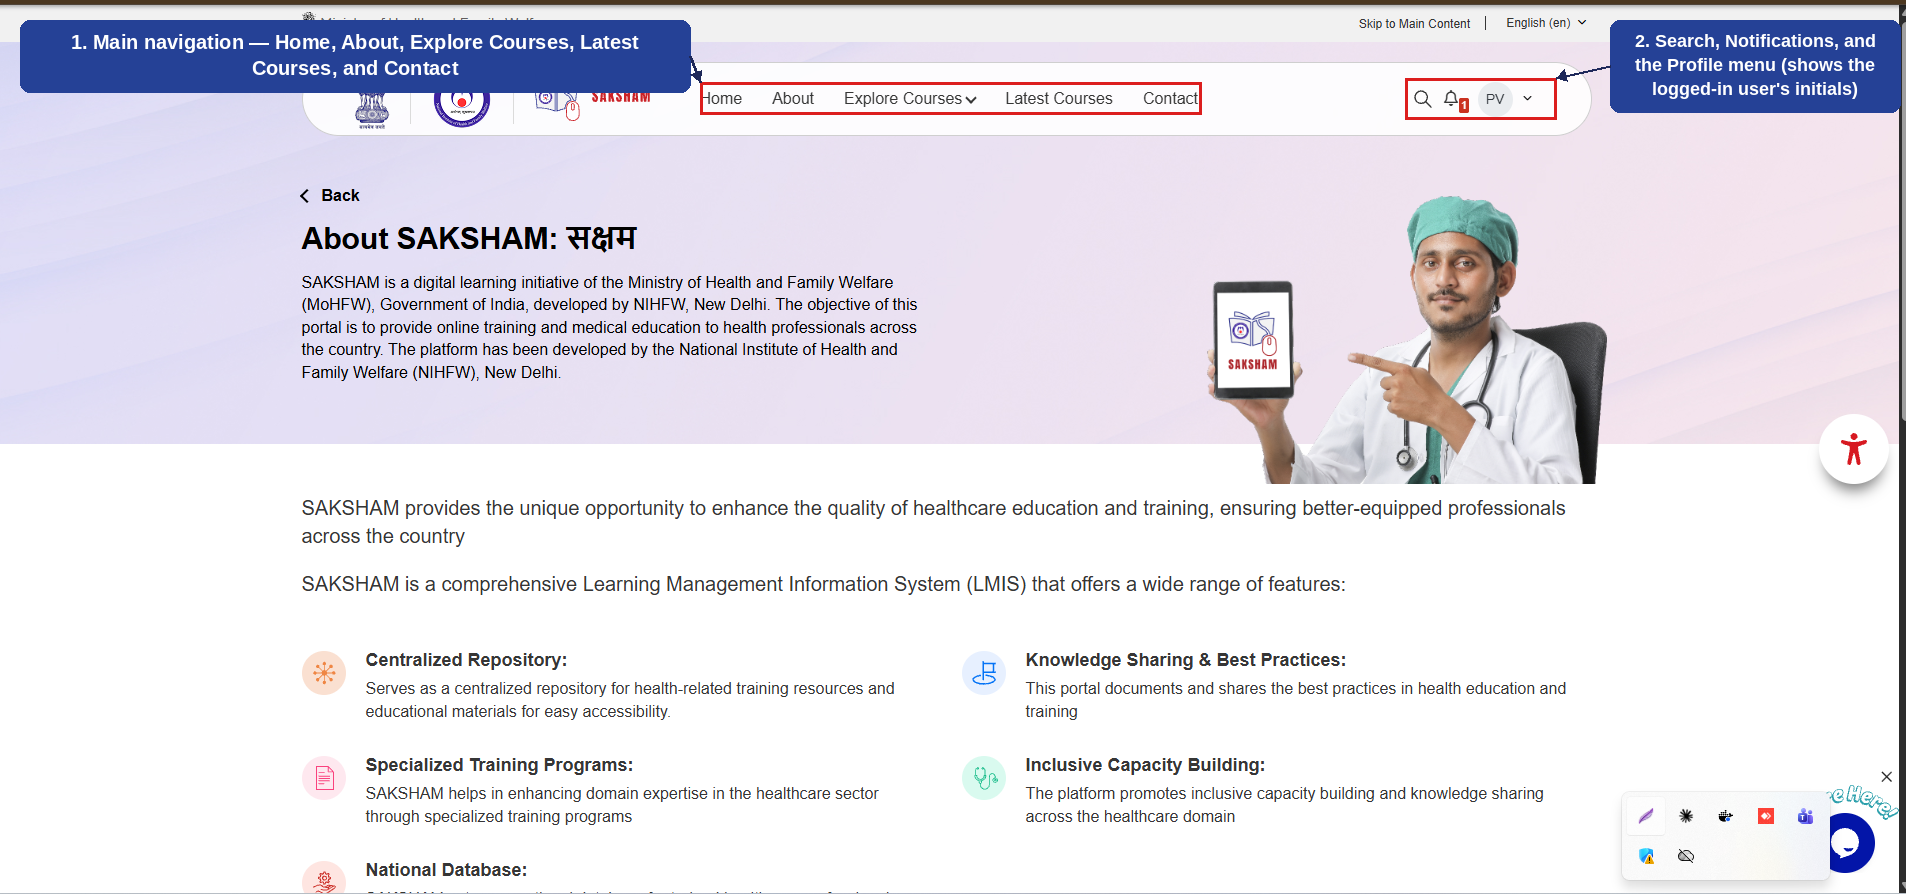This screenshot has height=894, width=1906.
Task: Click the PV profile avatar
Action: (1495, 99)
